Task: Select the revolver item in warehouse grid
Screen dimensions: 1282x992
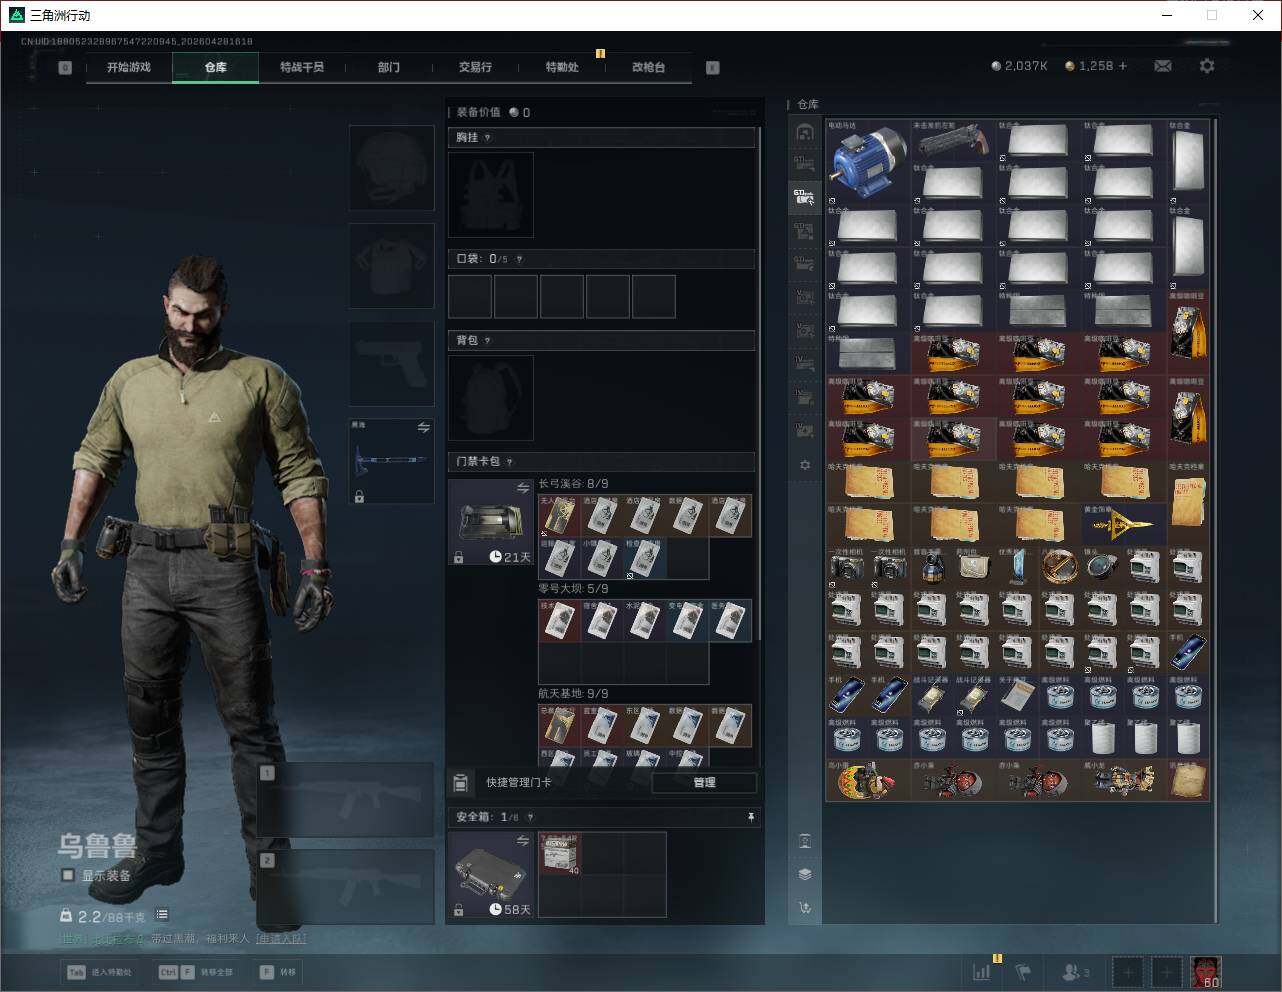Action: pyautogui.click(x=953, y=141)
